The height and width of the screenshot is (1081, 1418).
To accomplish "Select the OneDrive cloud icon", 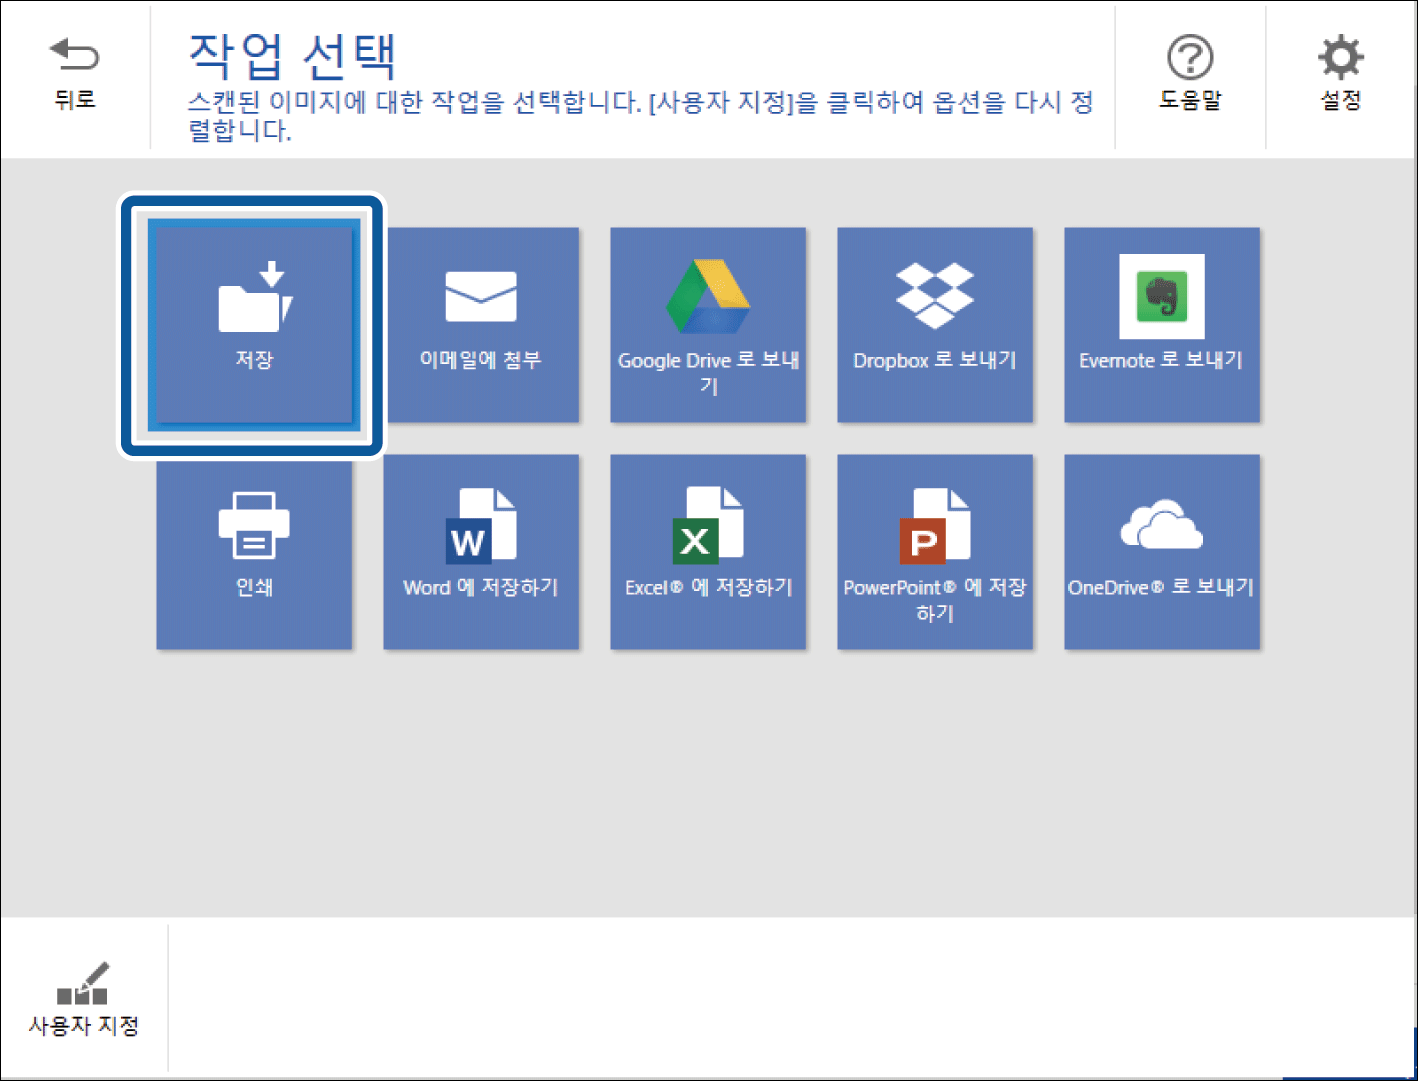I will (1161, 524).
